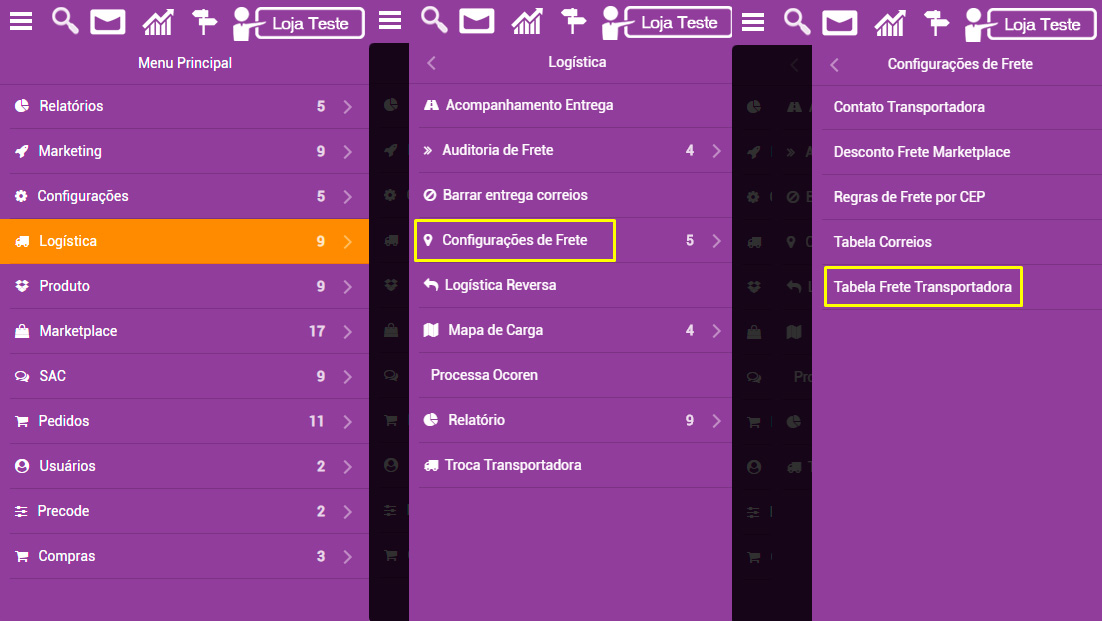
Task: Open Configurações de Frete menu item
Action: pyautogui.click(x=514, y=240)
